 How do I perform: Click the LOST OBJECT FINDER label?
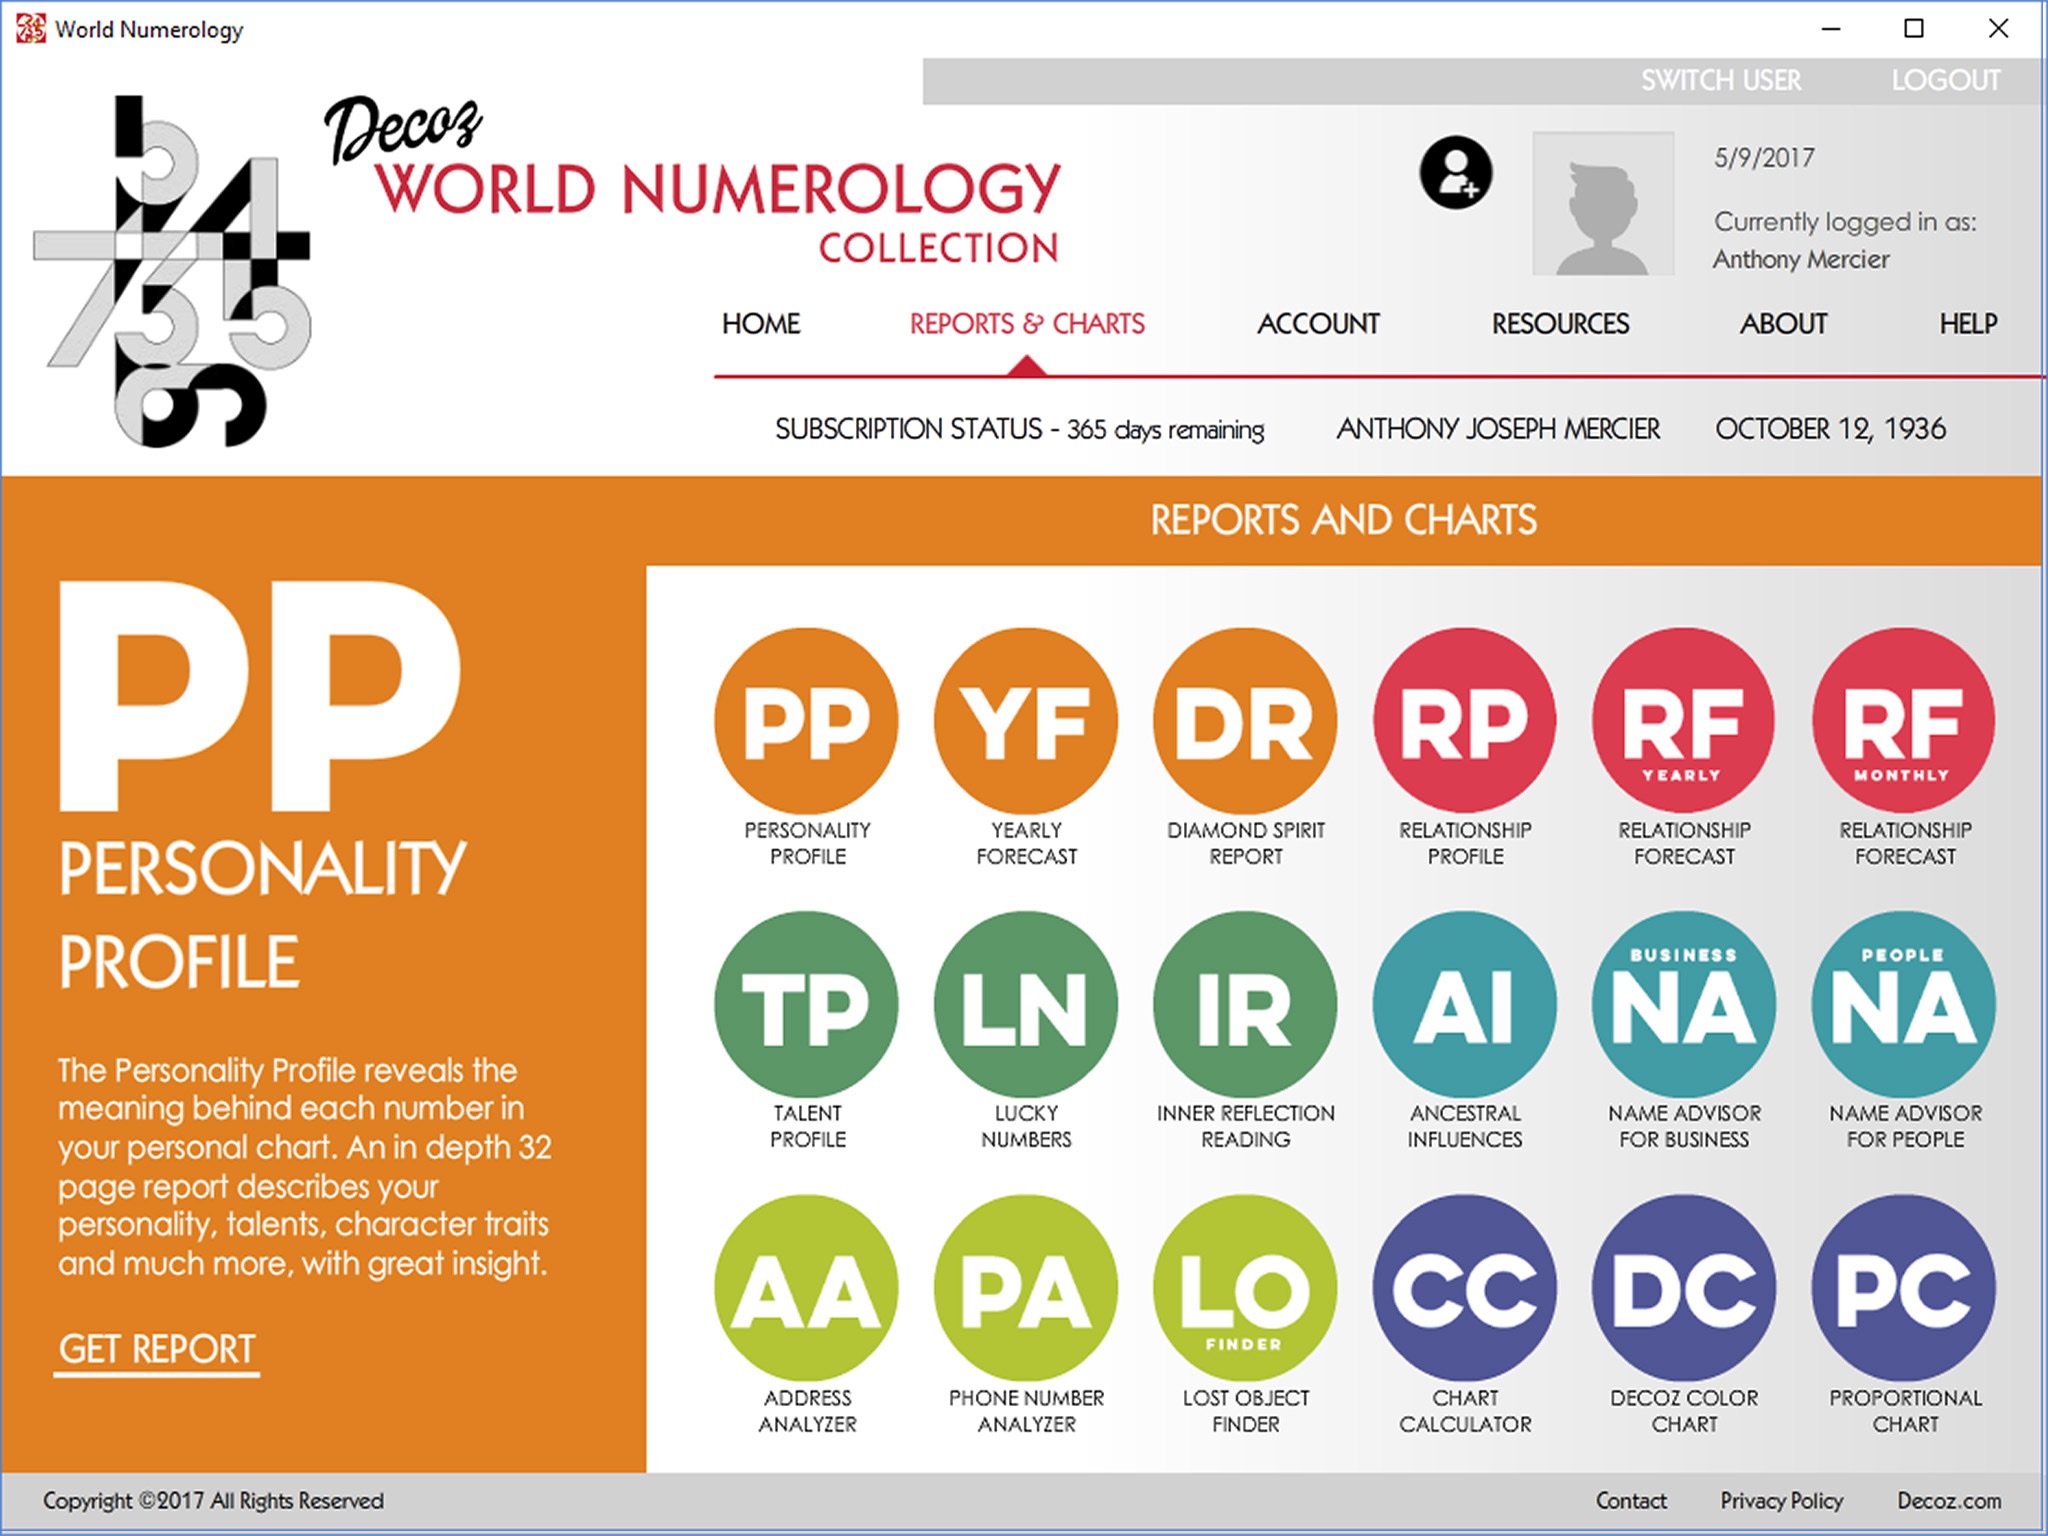coord(1246,1411)
